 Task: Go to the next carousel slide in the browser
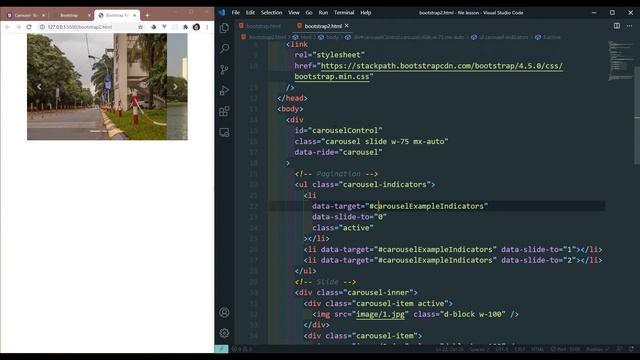(x=175, y=87)
